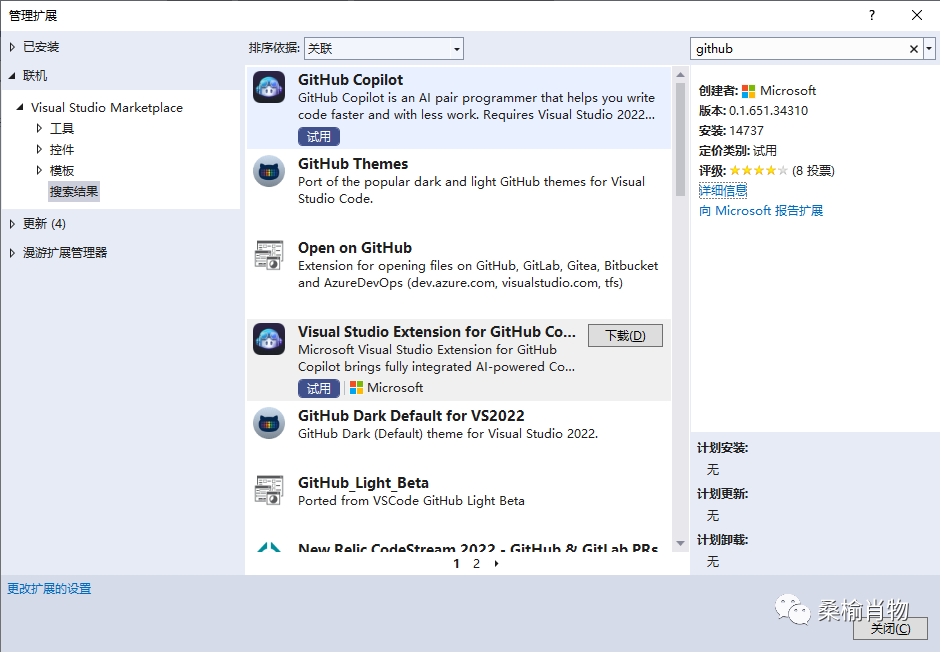
Task: Click the 已安装 label
Action: [x=41, y=47]
